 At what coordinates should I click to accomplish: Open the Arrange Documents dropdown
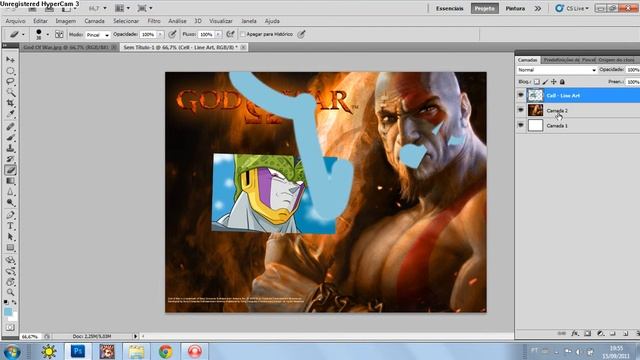tap(122, 8)
